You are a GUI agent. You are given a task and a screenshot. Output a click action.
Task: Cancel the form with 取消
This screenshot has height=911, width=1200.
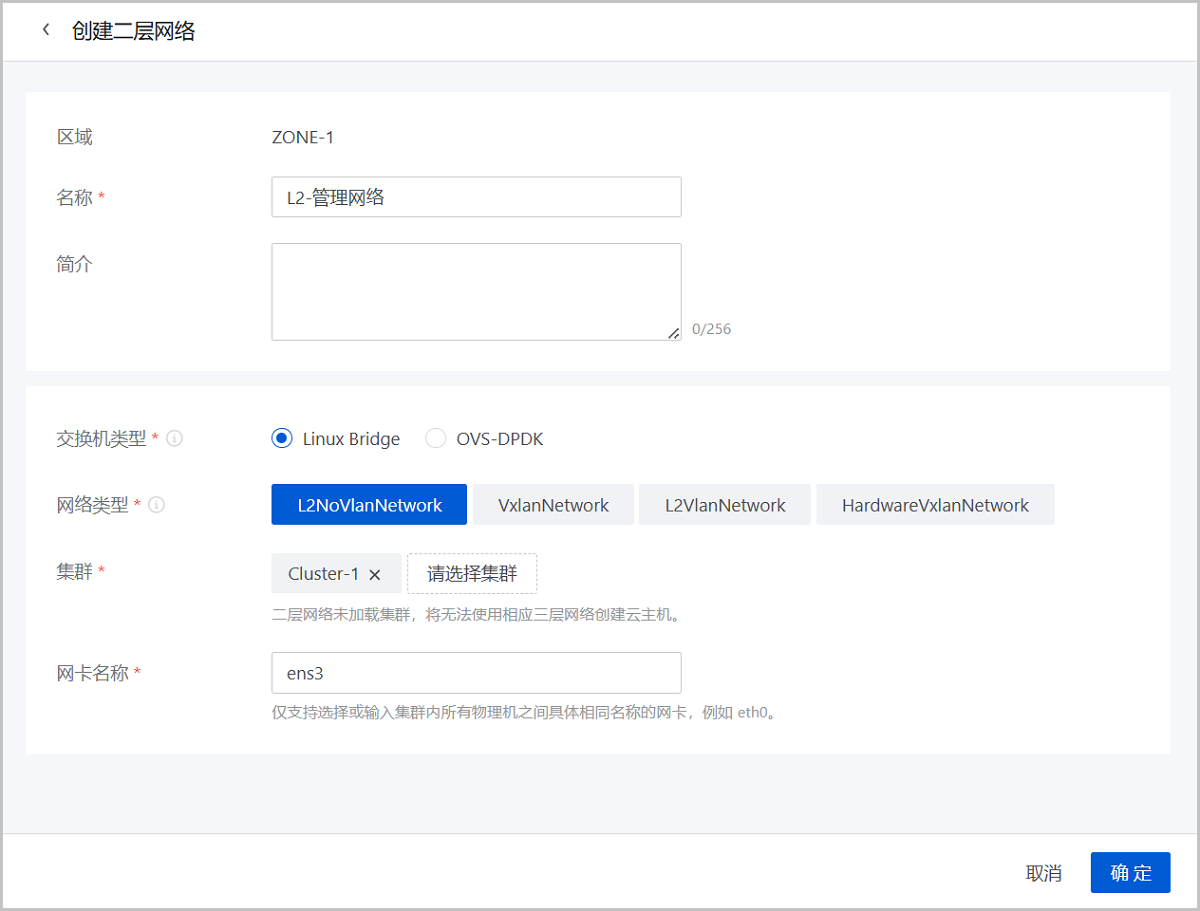tap(1044, 872)
